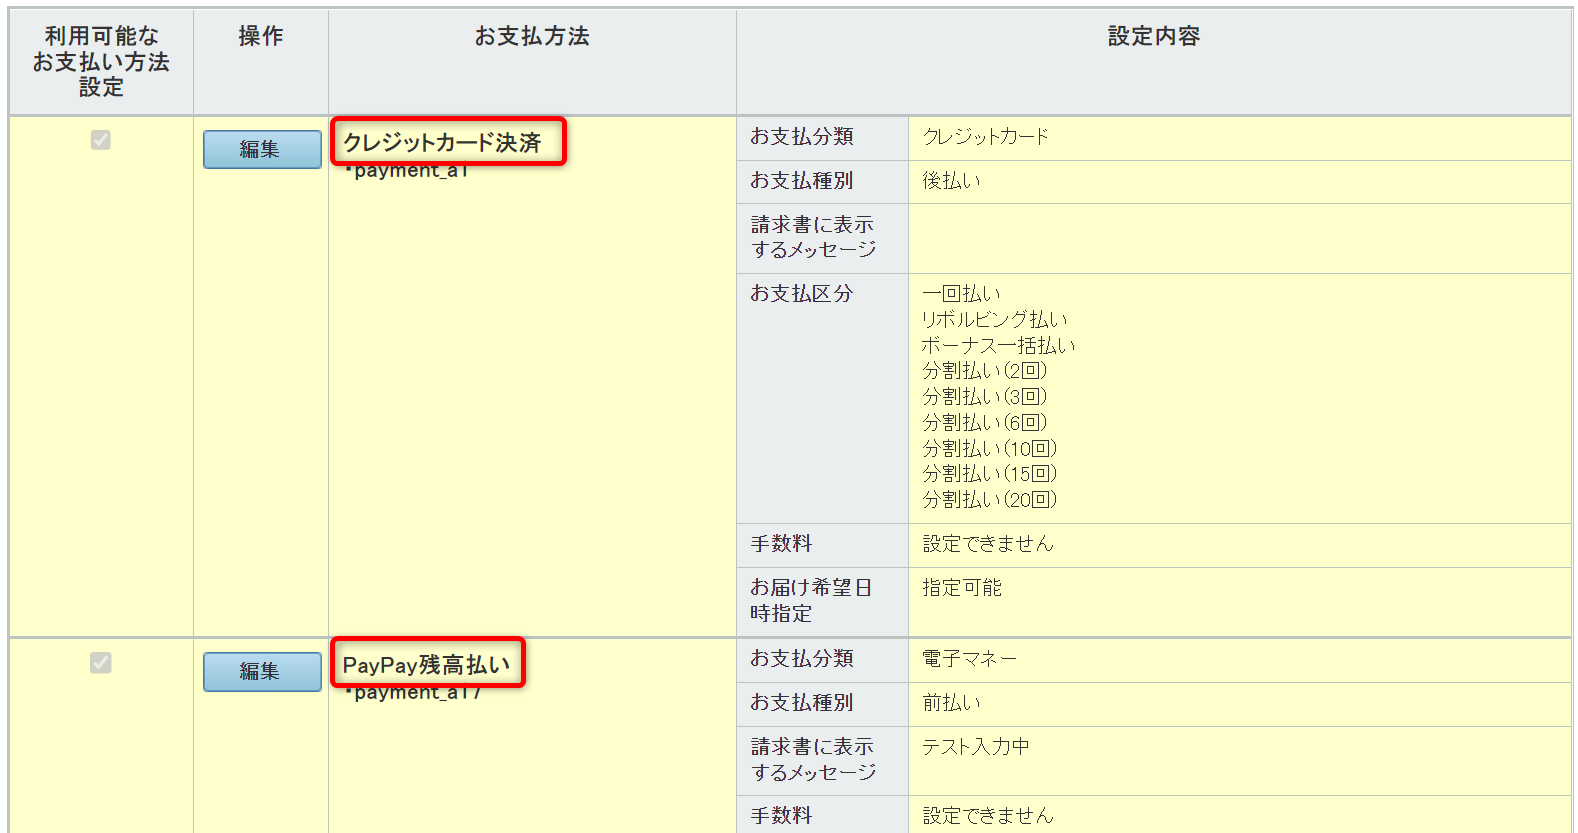Click the 指定可能 value text
Image resolution: width=1578 pixels, height=833 pixels.
pos(962,588)
